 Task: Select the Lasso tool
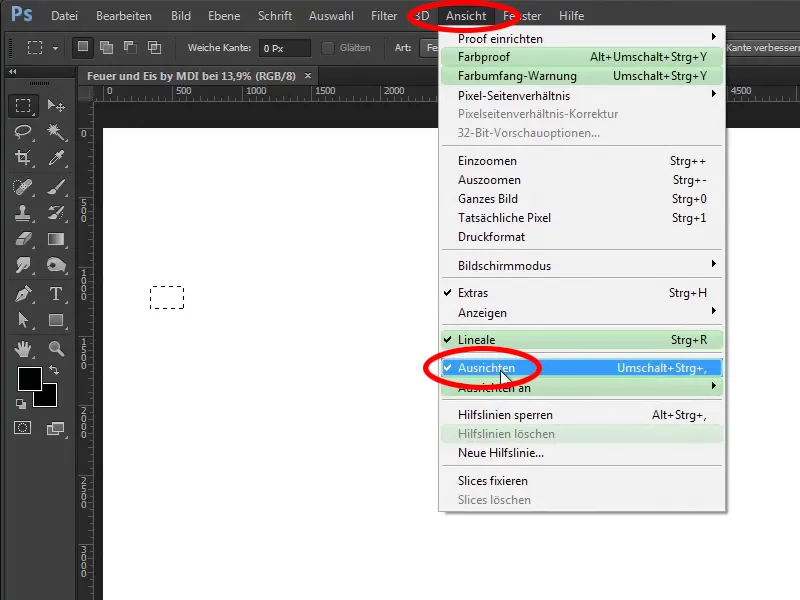(x=23, y=132)
